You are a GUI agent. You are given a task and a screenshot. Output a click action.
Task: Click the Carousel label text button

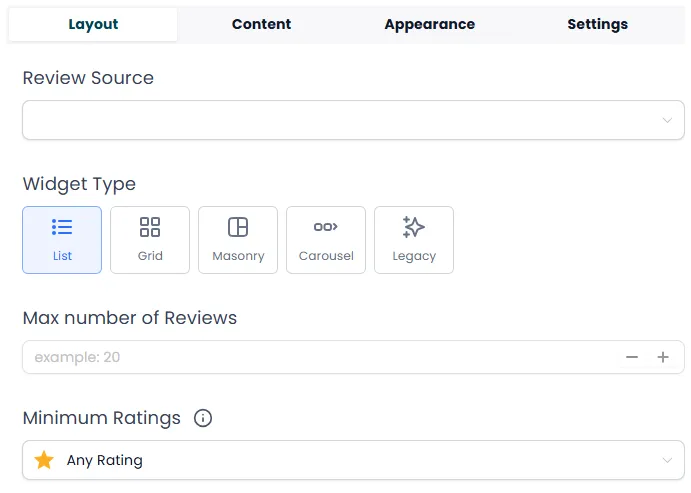pos(326,256)
